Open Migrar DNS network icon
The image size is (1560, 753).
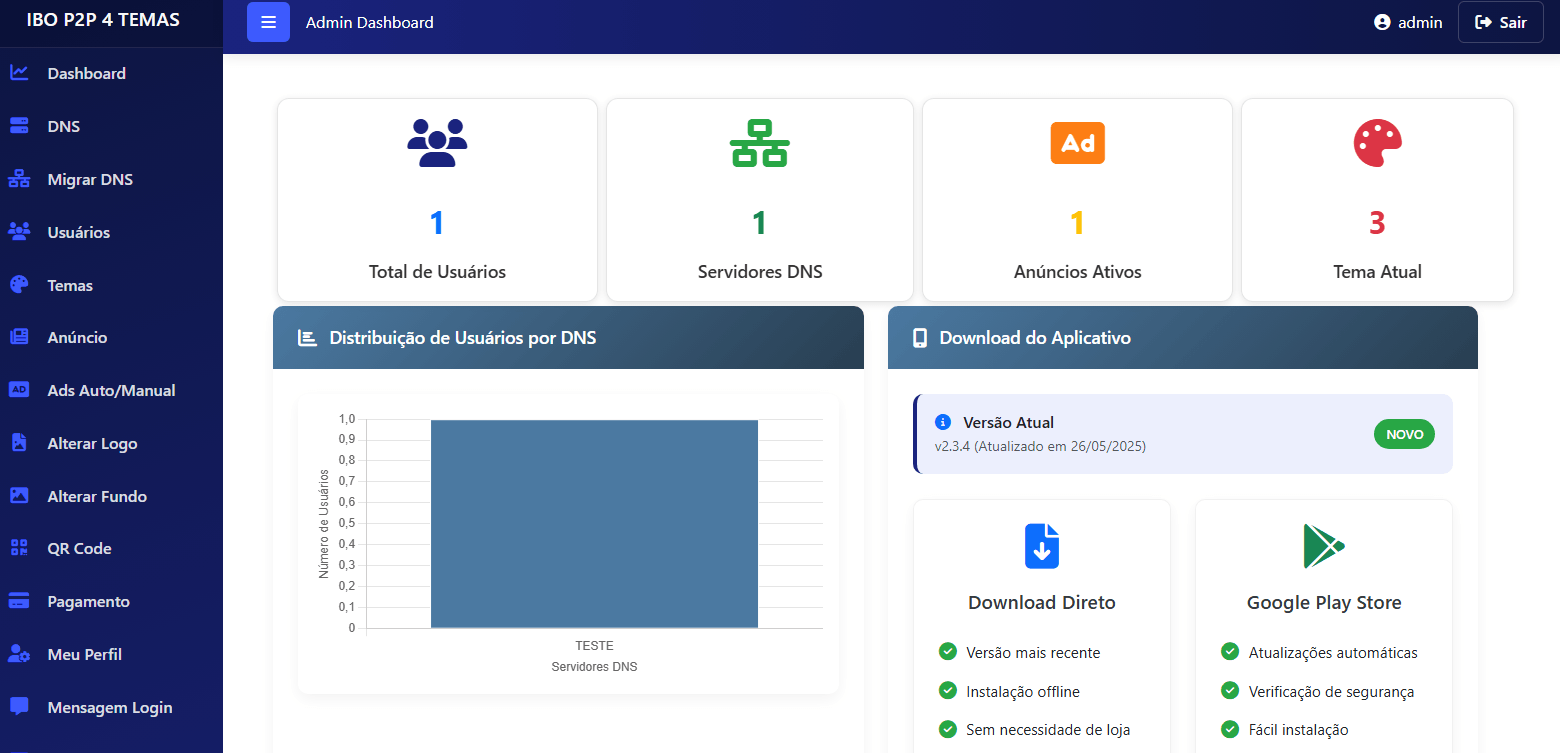19,180
